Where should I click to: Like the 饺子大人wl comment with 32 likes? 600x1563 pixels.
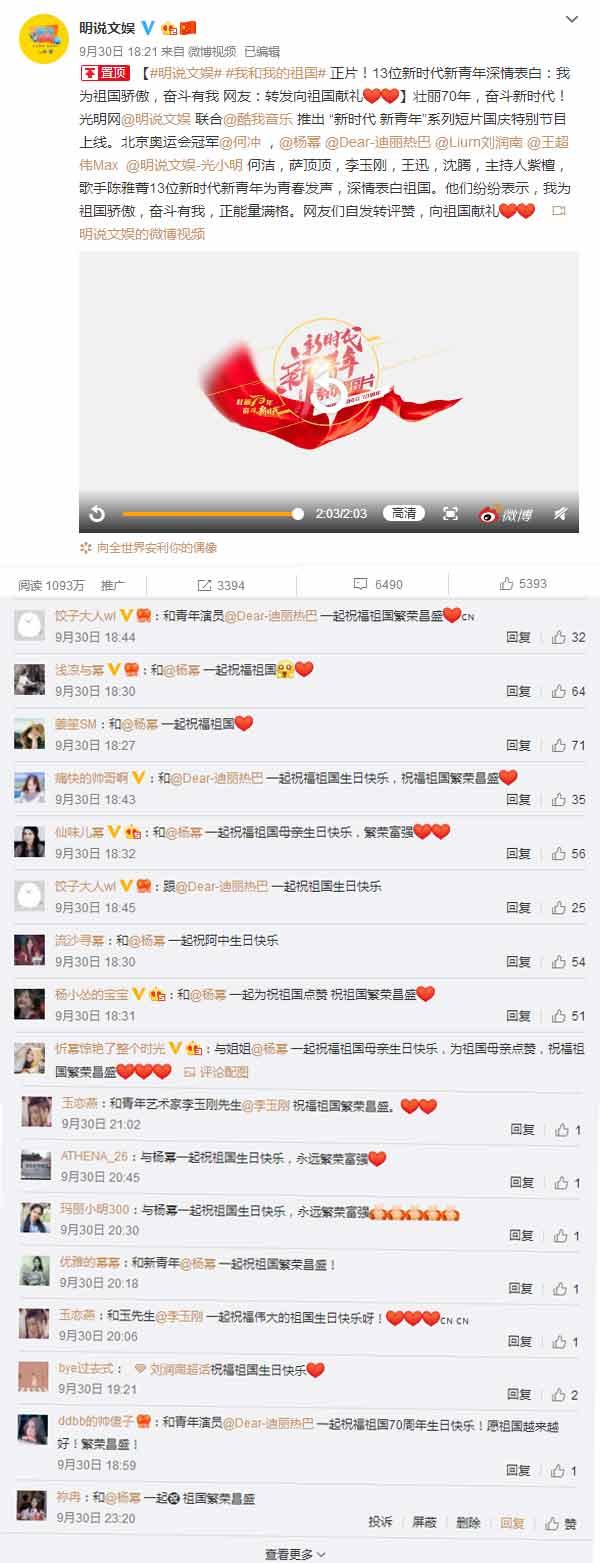pyautogui.click(x=568, y=637)
